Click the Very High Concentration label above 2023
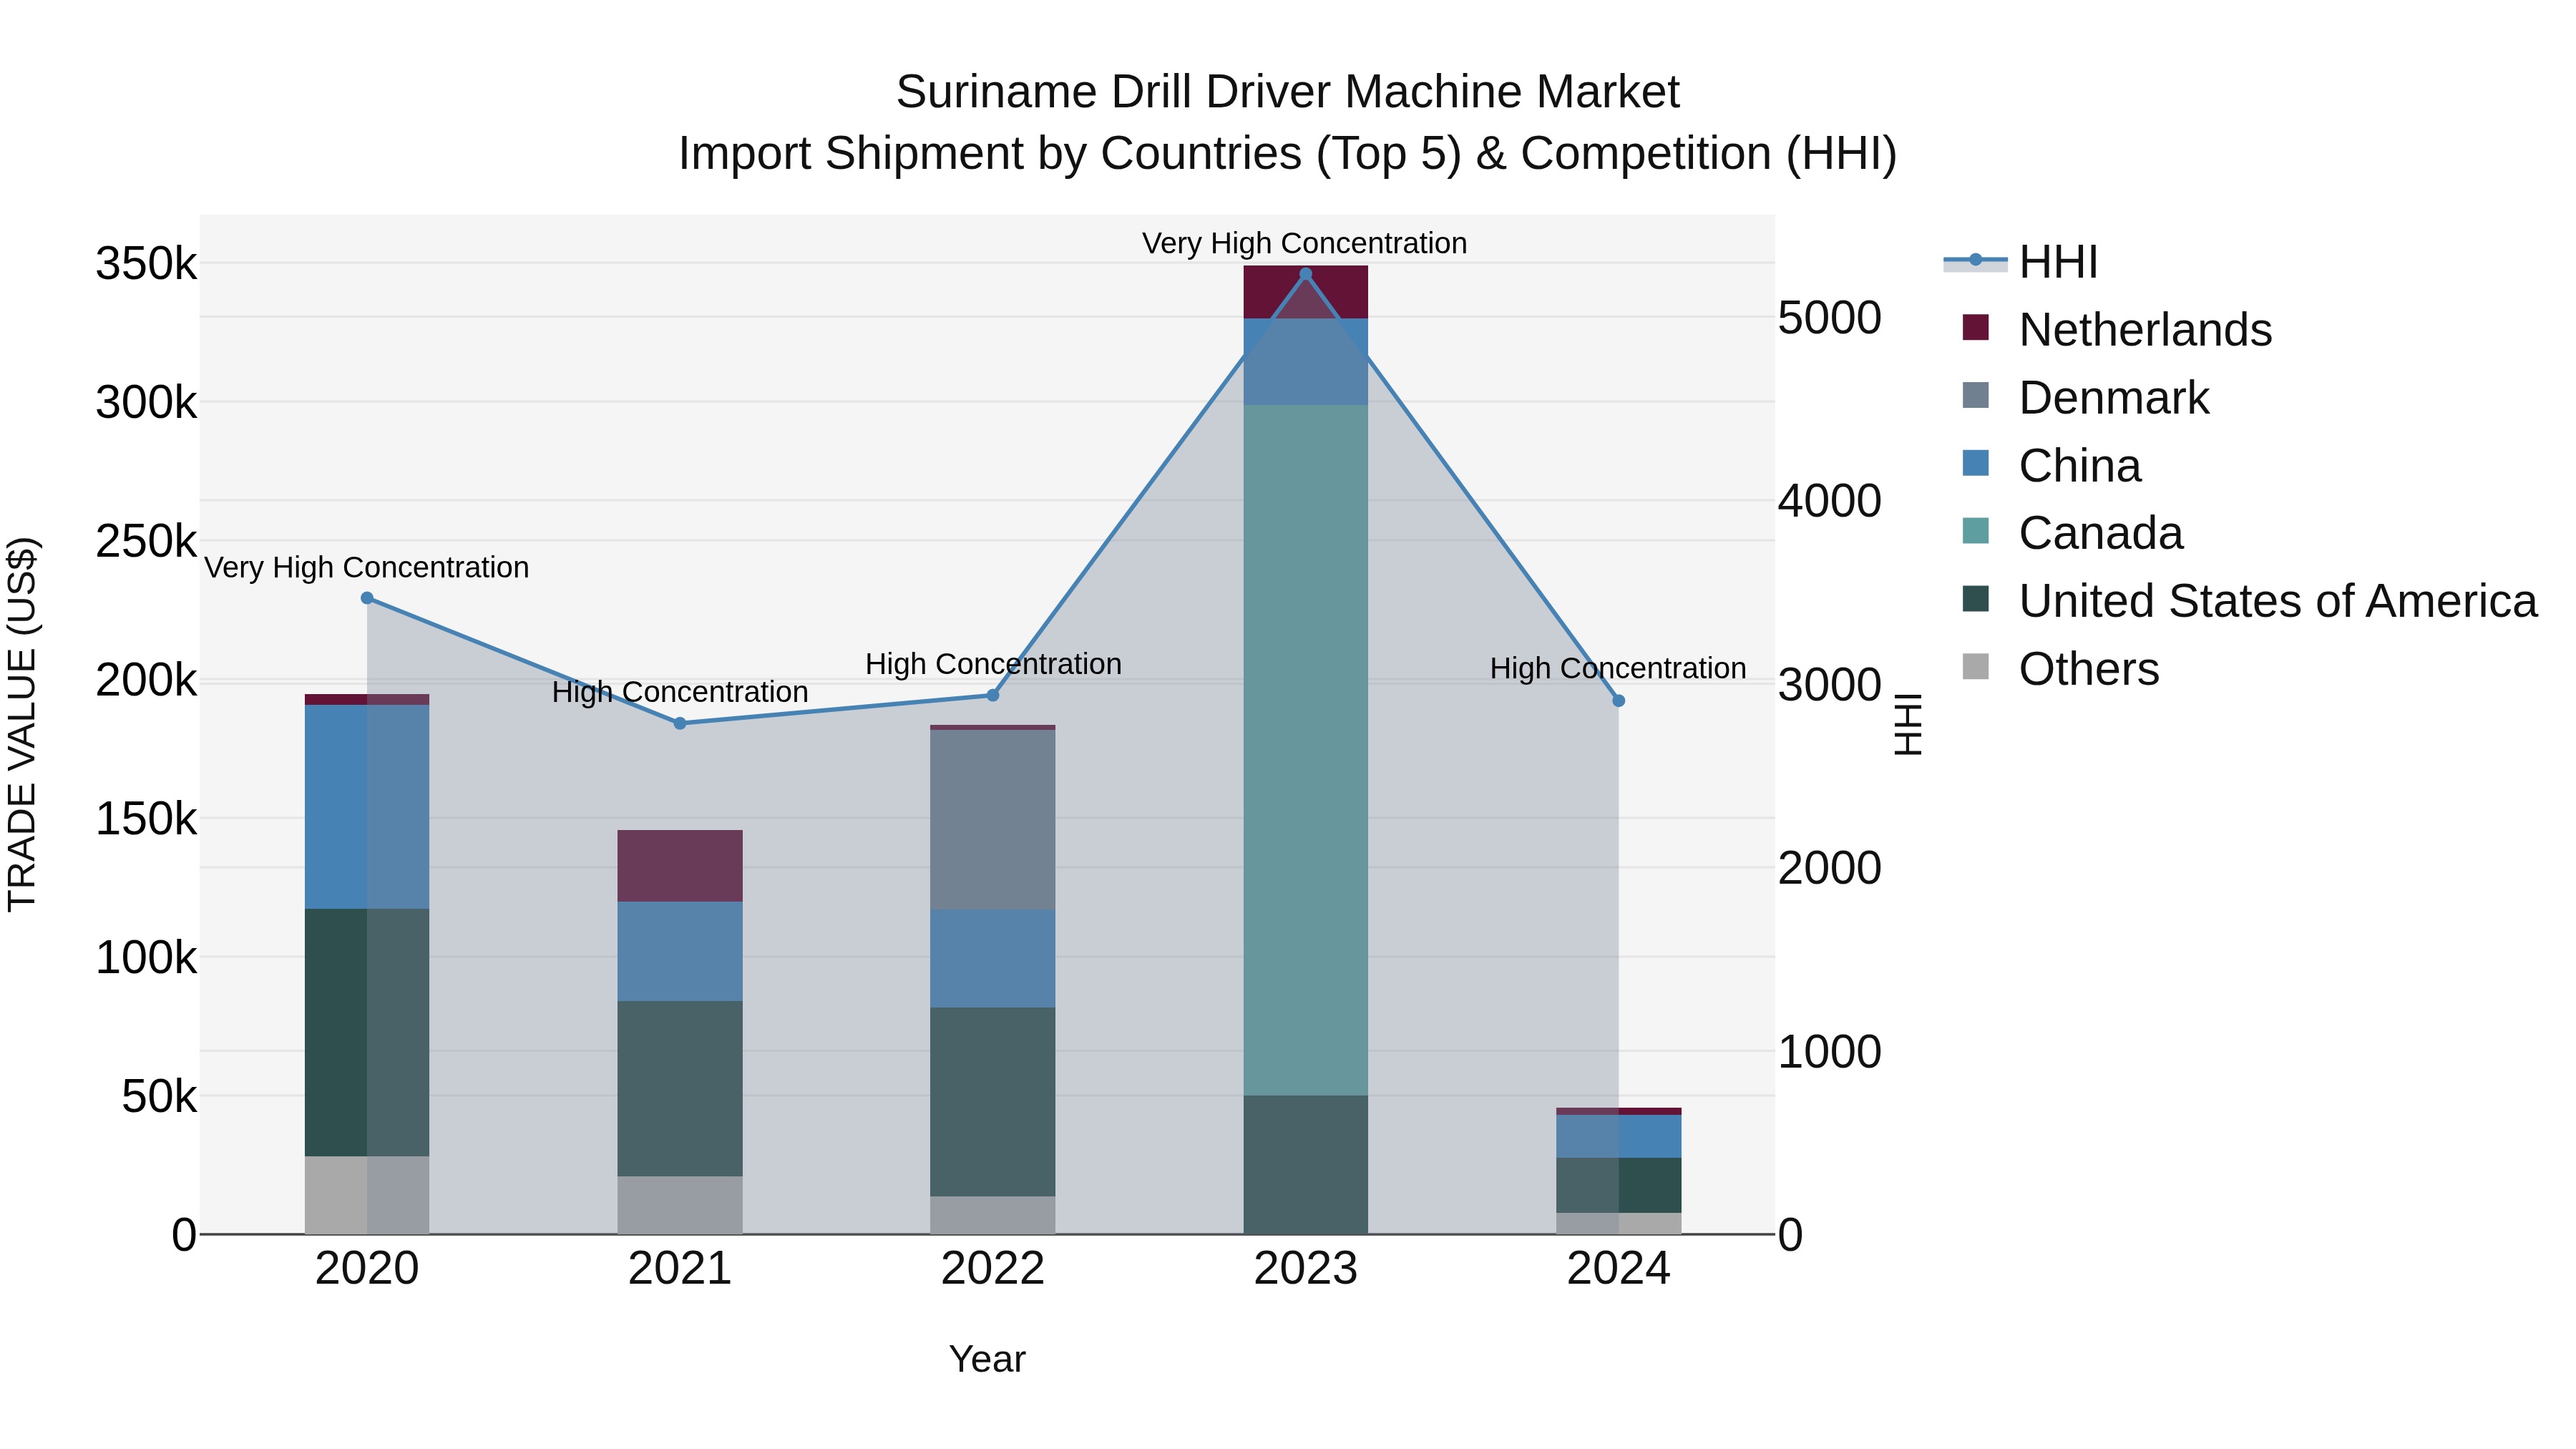Screen dimensions: 2576x1449 (x=1305, y=243)
